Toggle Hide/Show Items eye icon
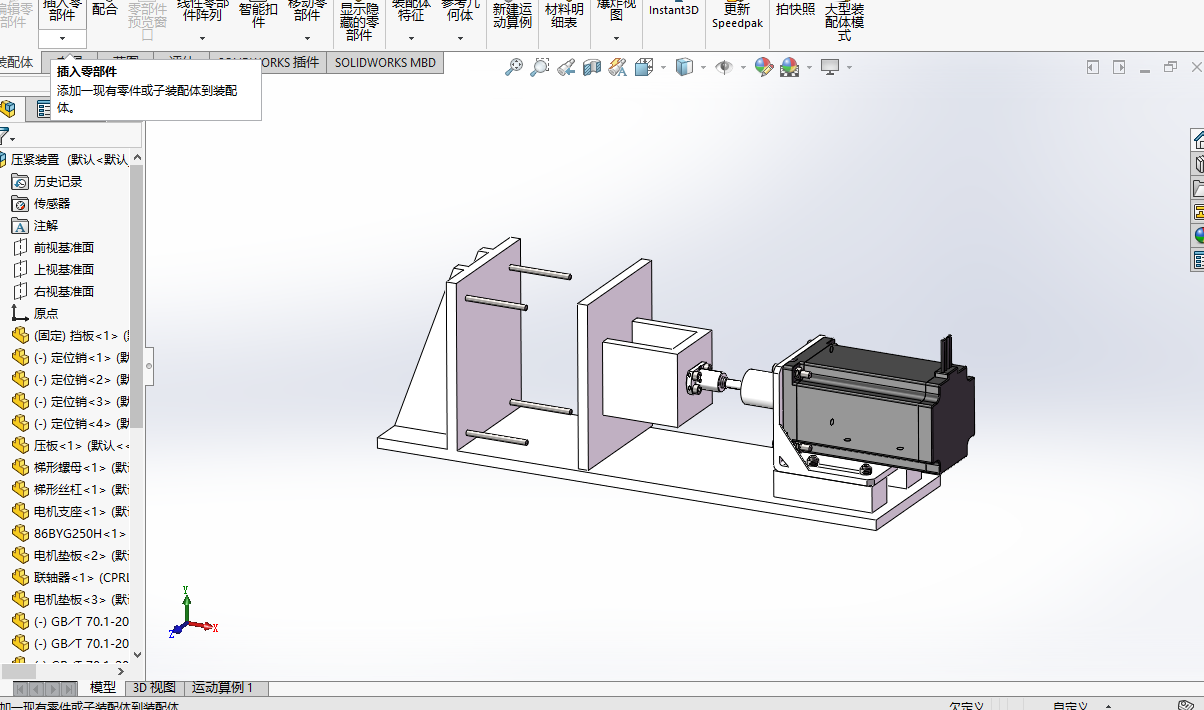The width and height of the screenshot is (1204, 710). coord(723,67)
